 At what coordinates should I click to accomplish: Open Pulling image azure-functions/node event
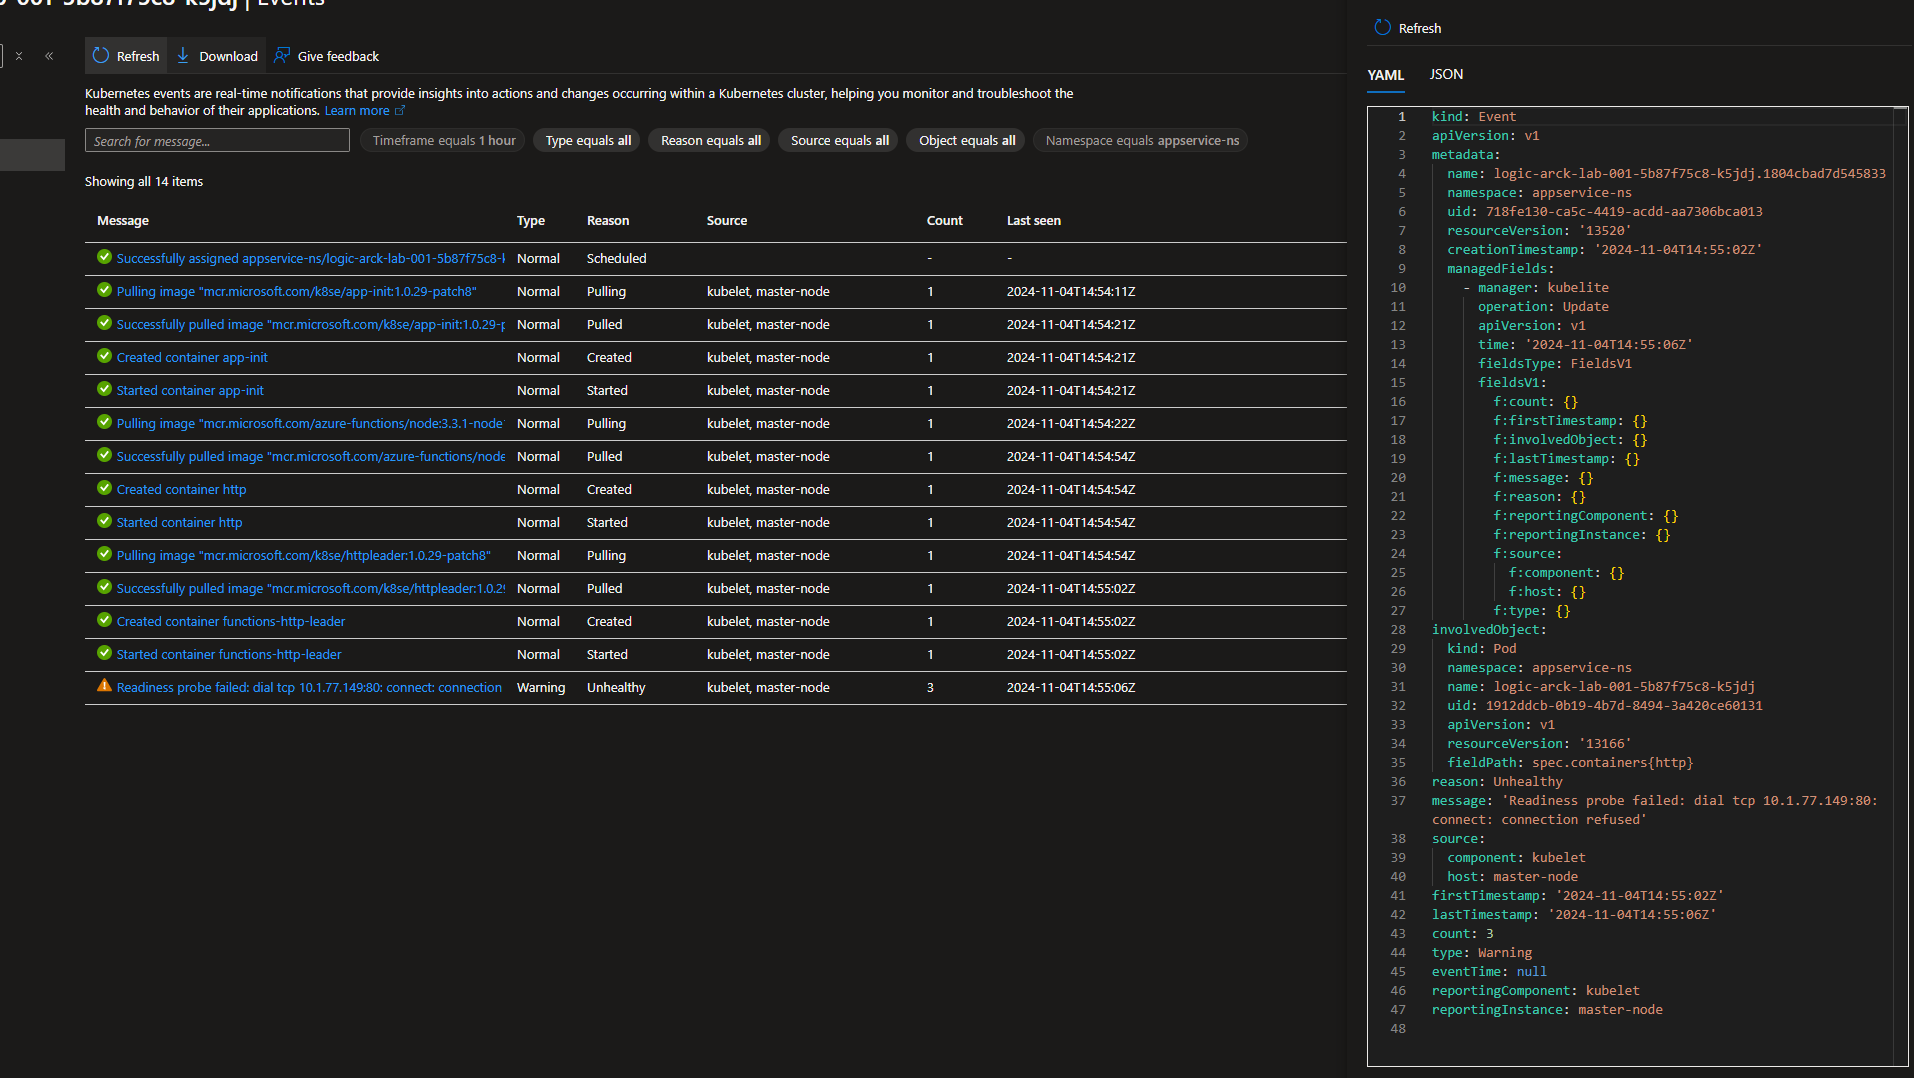tap(311, 424)
